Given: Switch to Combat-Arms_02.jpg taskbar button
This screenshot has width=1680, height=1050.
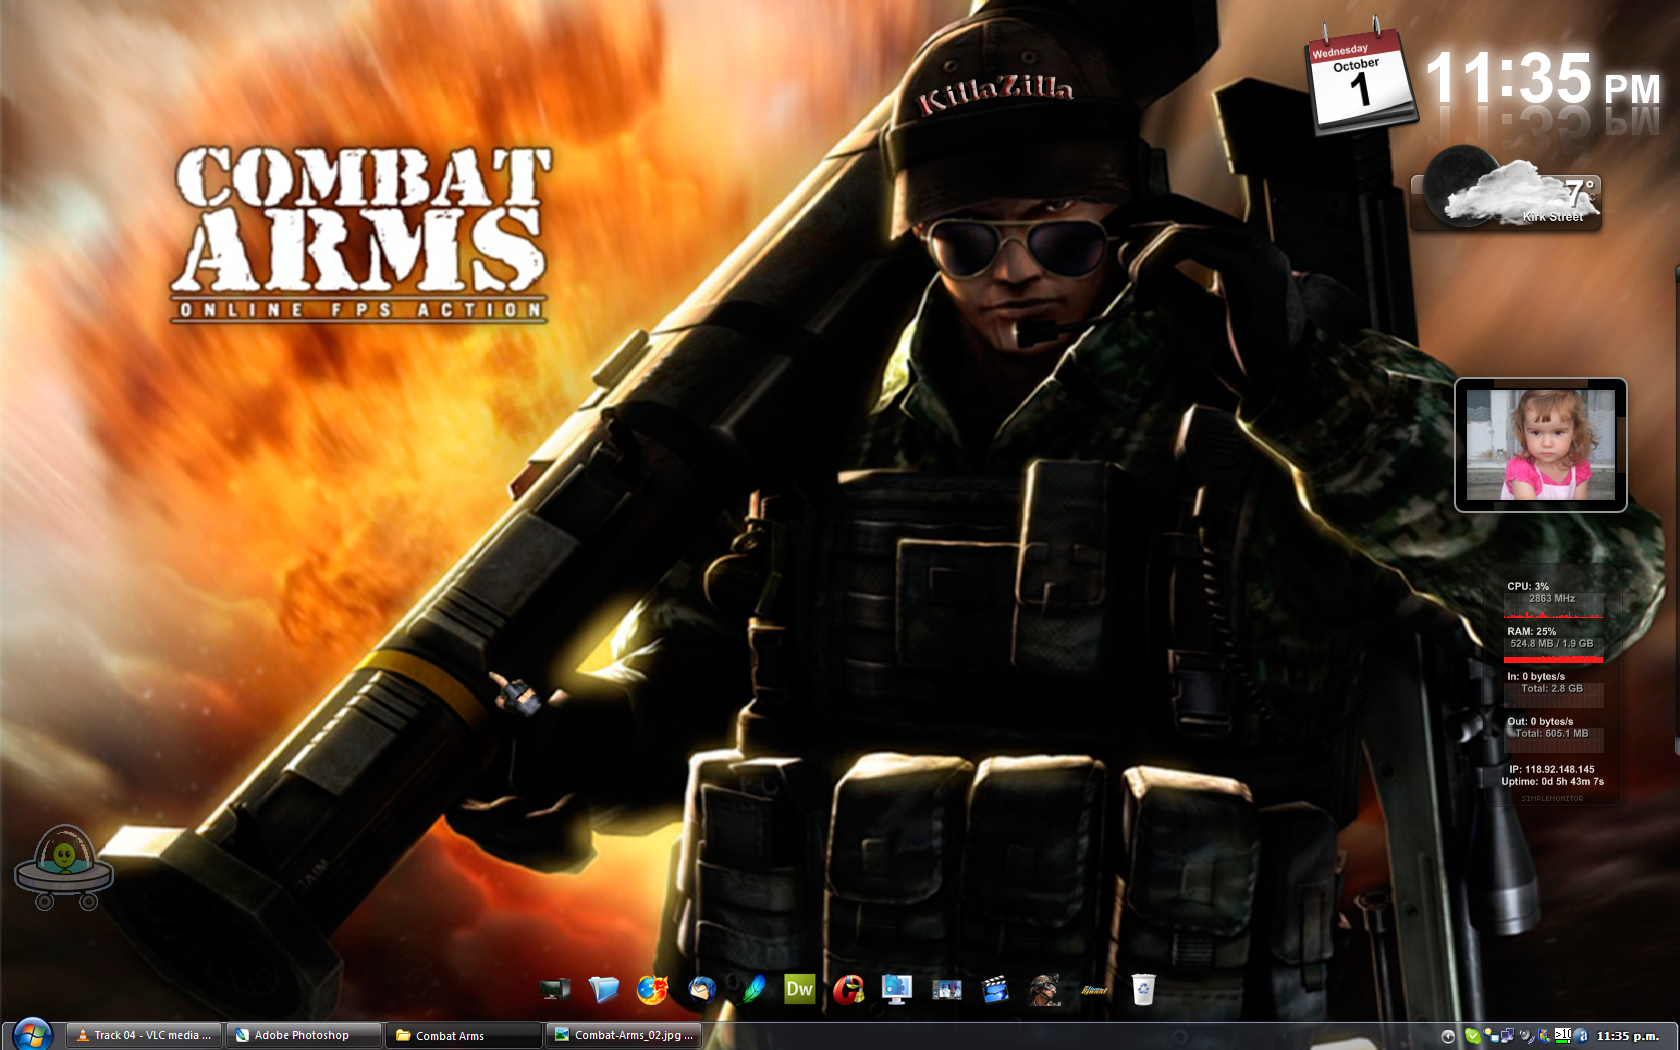Looking at the screenshot, I should (624, 1035).
